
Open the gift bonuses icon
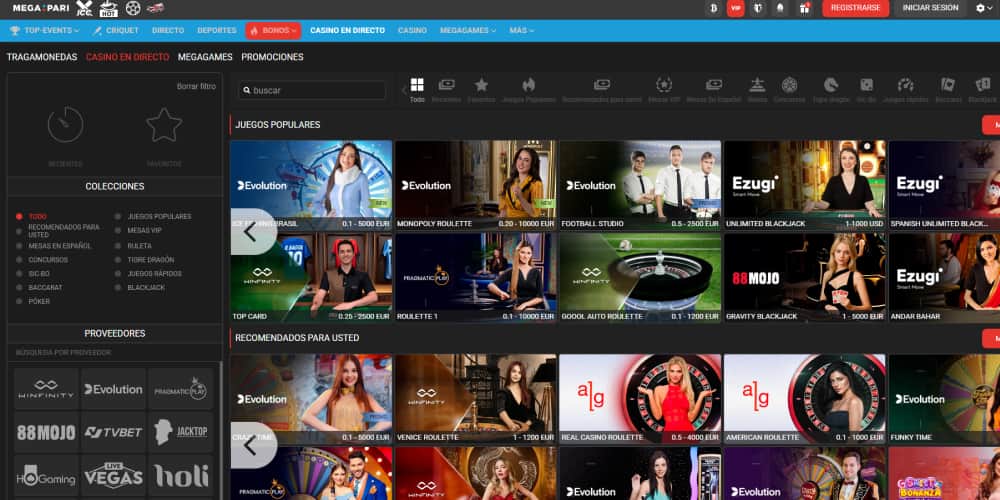(x=804, y=8)
